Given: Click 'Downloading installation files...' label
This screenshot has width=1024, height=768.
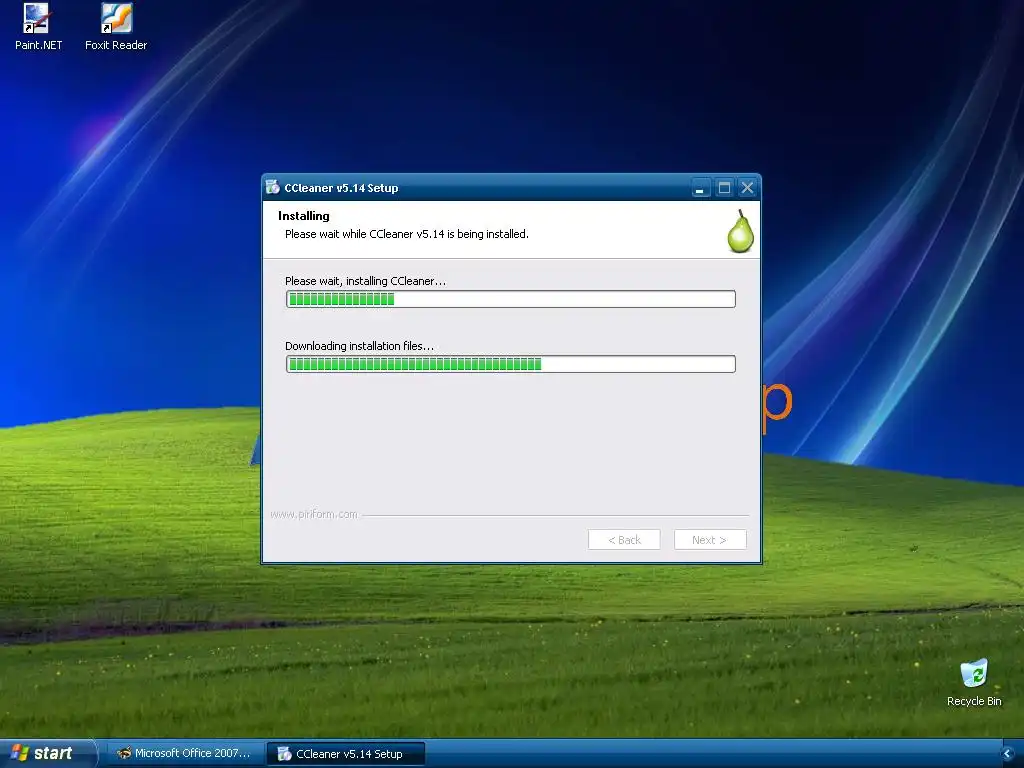Looking at the screenshot, I should click(x=359, y=346).
